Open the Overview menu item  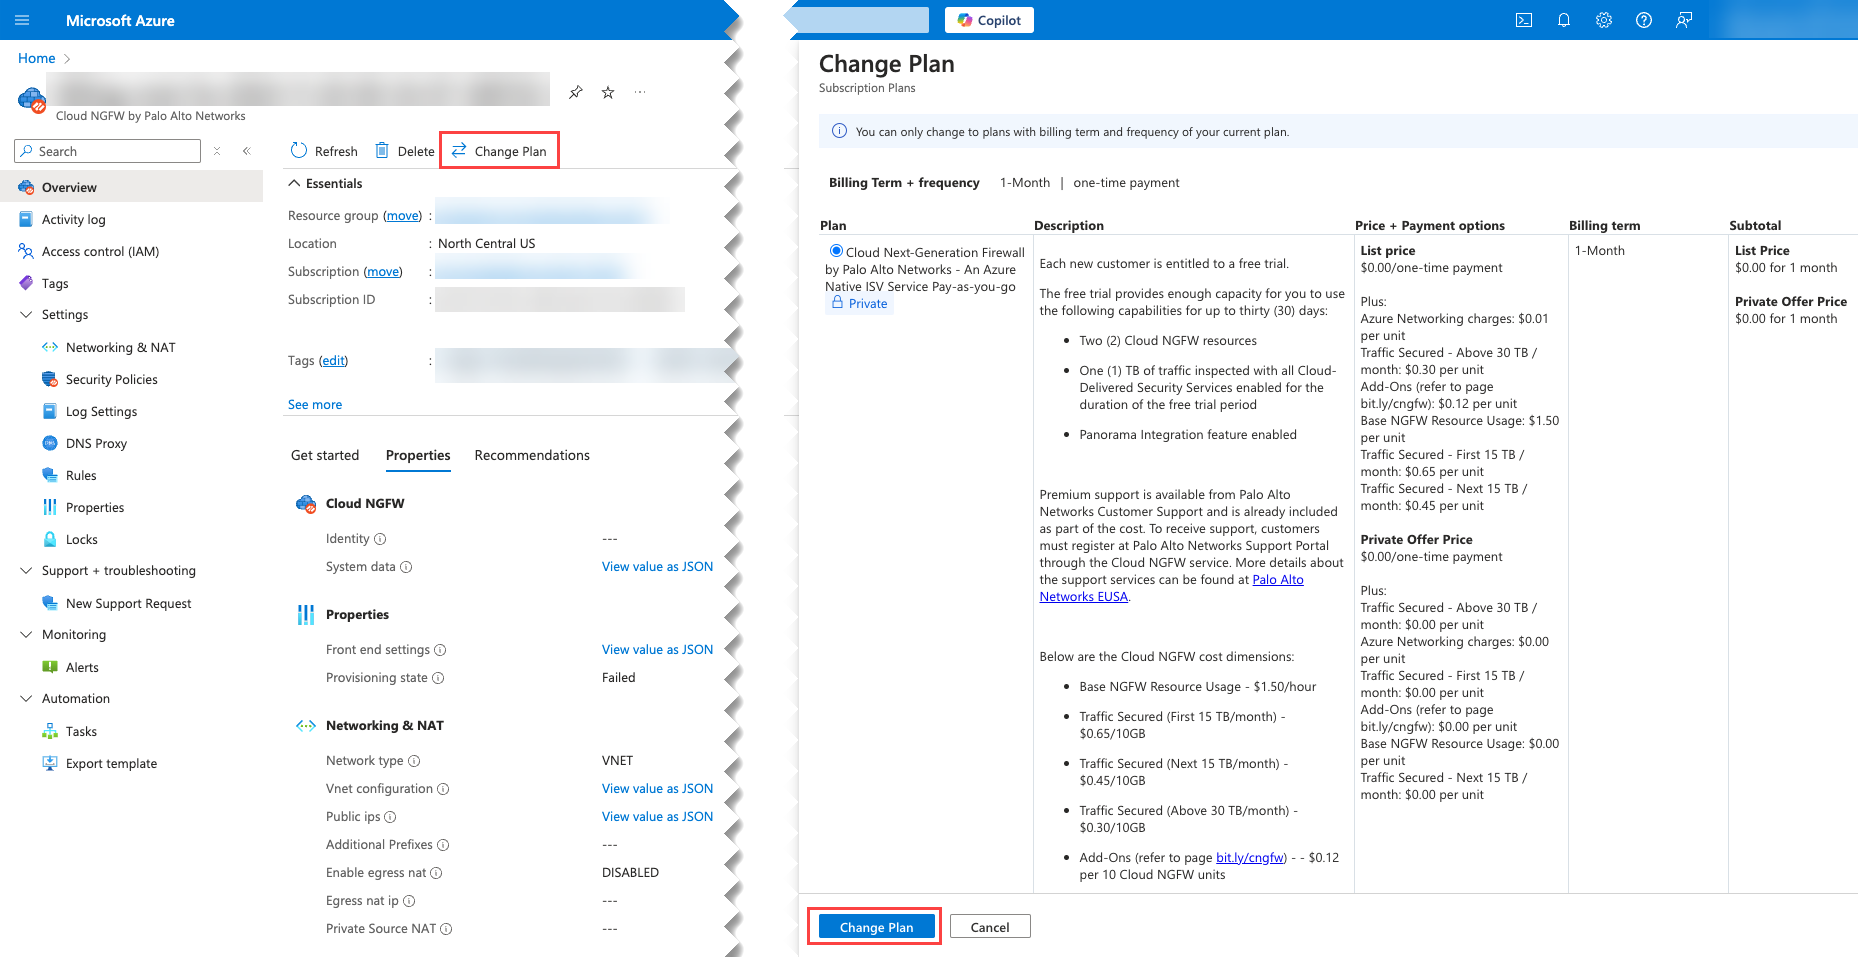(132, 187)
